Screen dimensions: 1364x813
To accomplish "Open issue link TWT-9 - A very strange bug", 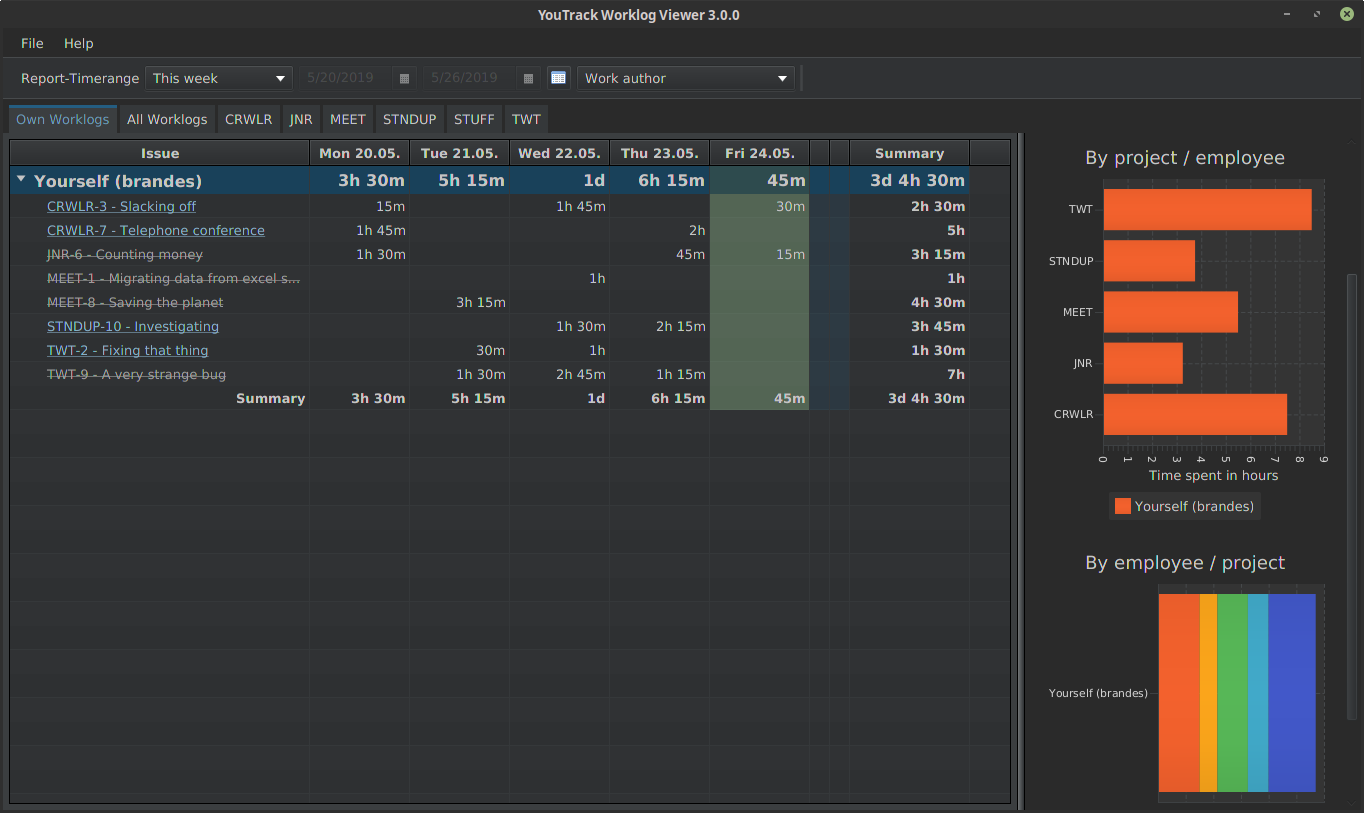I will click(136, 374).
